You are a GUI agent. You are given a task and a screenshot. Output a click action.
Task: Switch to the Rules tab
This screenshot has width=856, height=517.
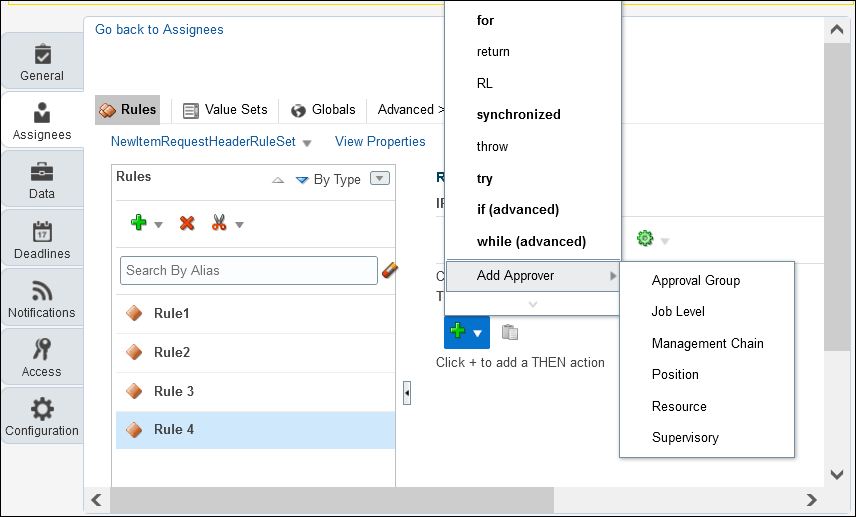click(x=128, y=110)
